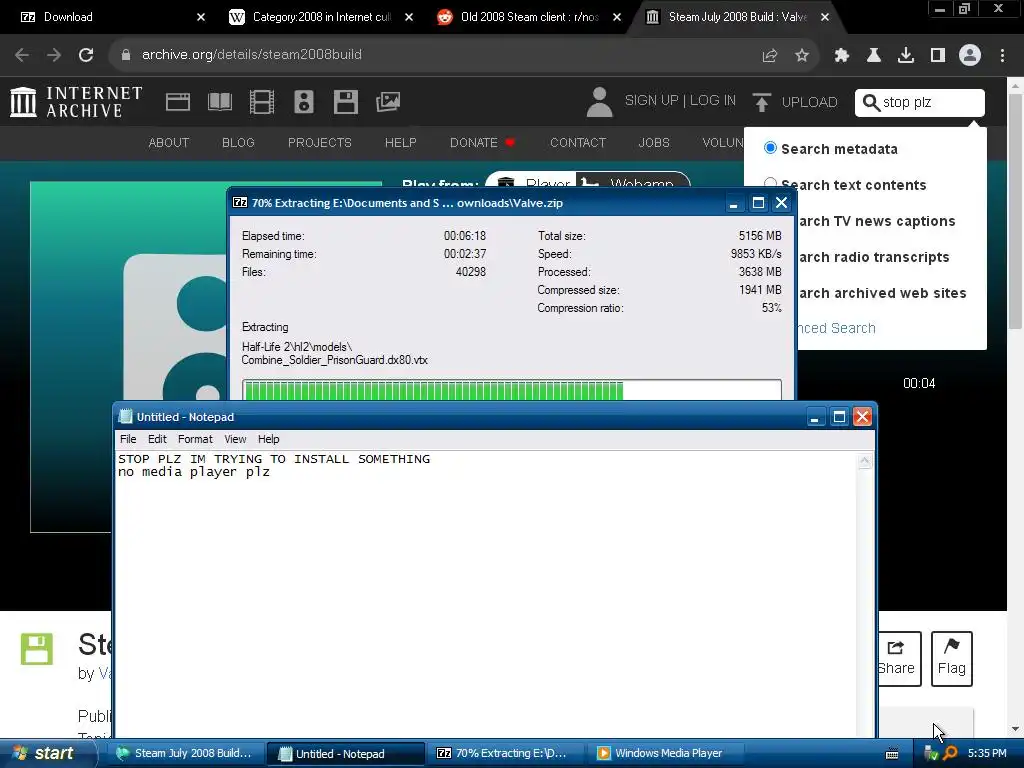
Task: Open the DONATE nav link
Action: pyautogui.click(x=482, y=142)
